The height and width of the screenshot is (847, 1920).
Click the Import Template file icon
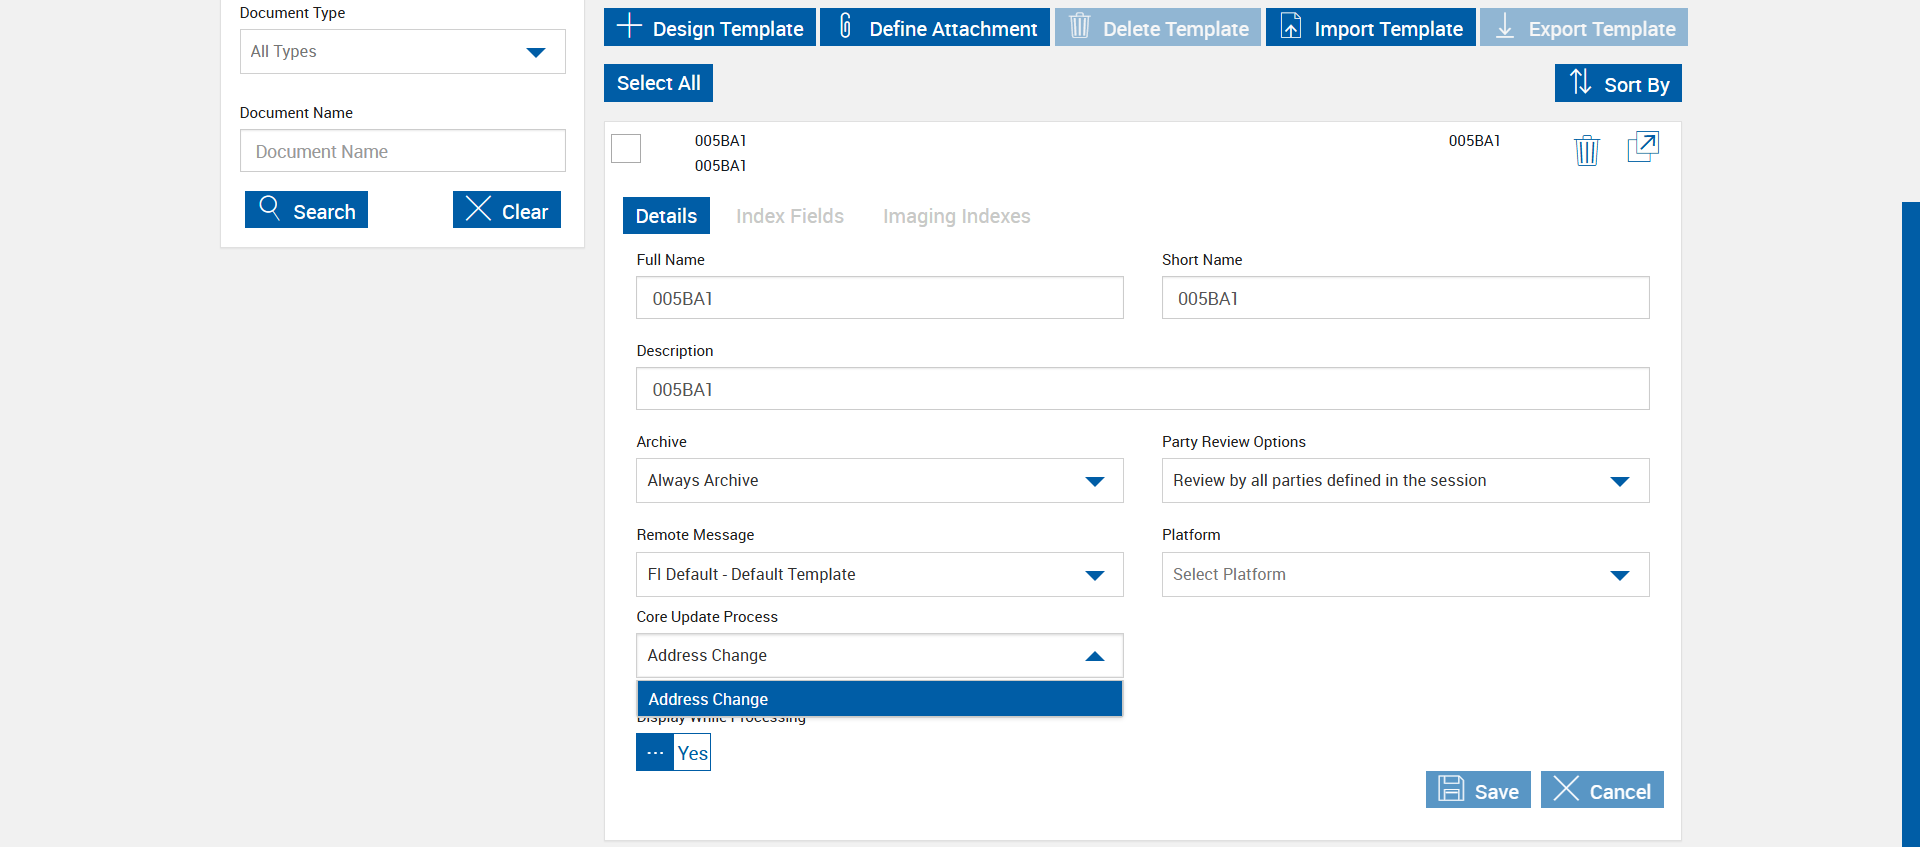coord(1291,26)
